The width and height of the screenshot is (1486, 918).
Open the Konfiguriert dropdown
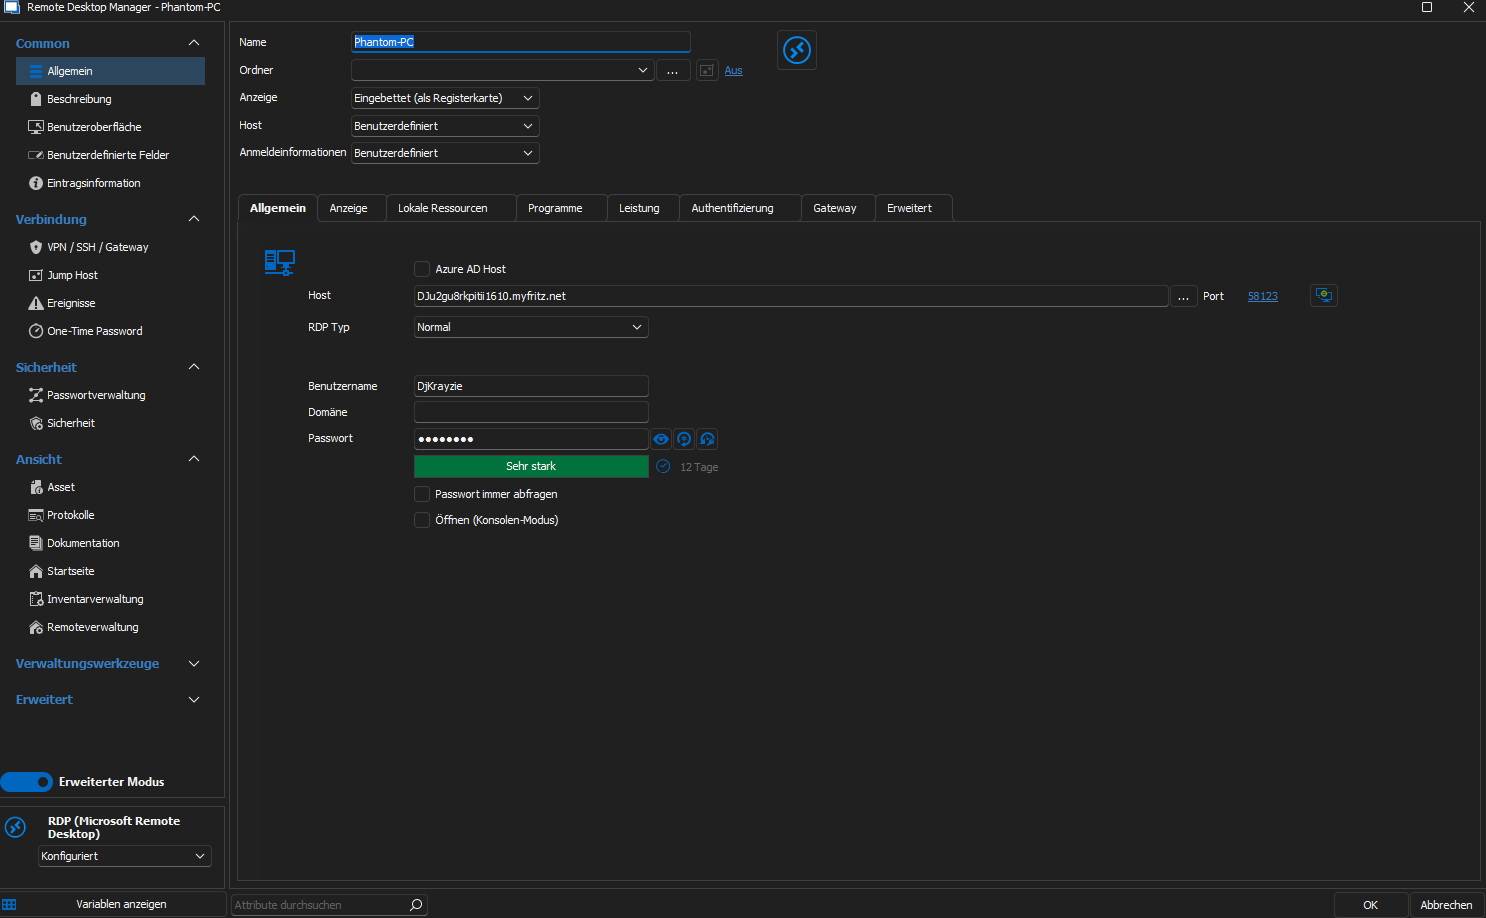click(x=125, y=856)
